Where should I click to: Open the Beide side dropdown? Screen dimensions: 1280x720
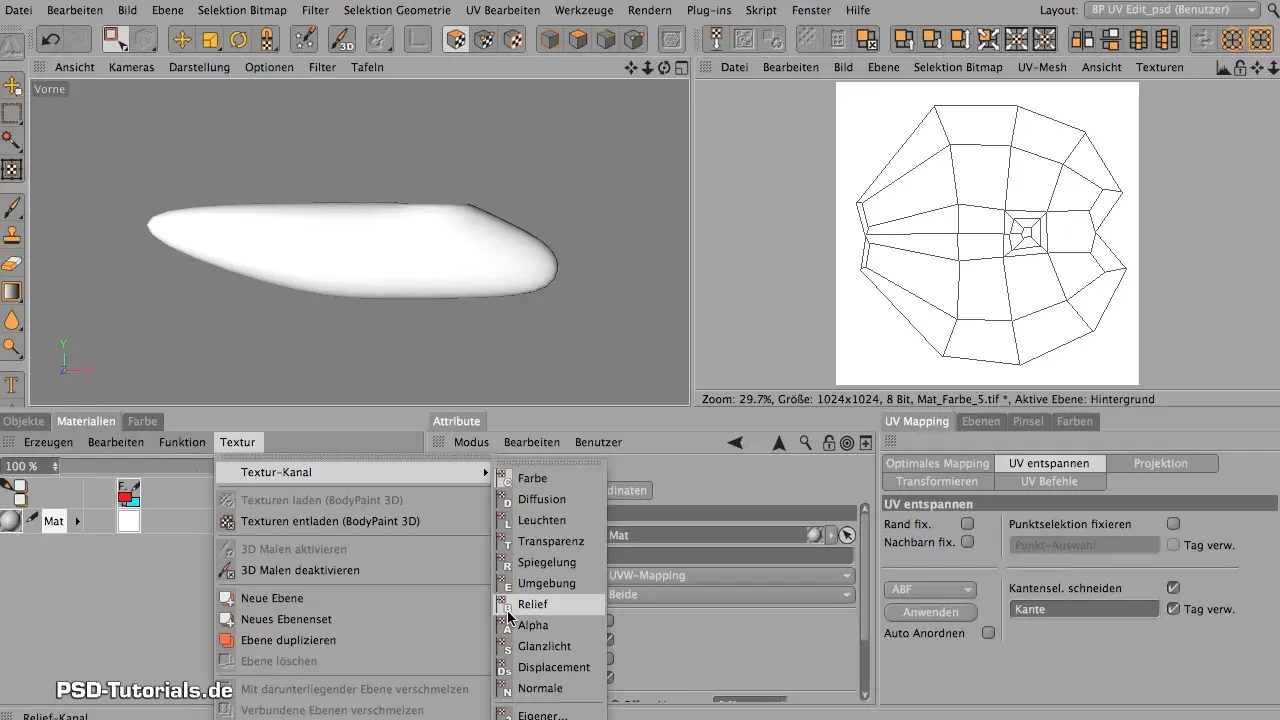pyautogui.click(x=729, y=595)
